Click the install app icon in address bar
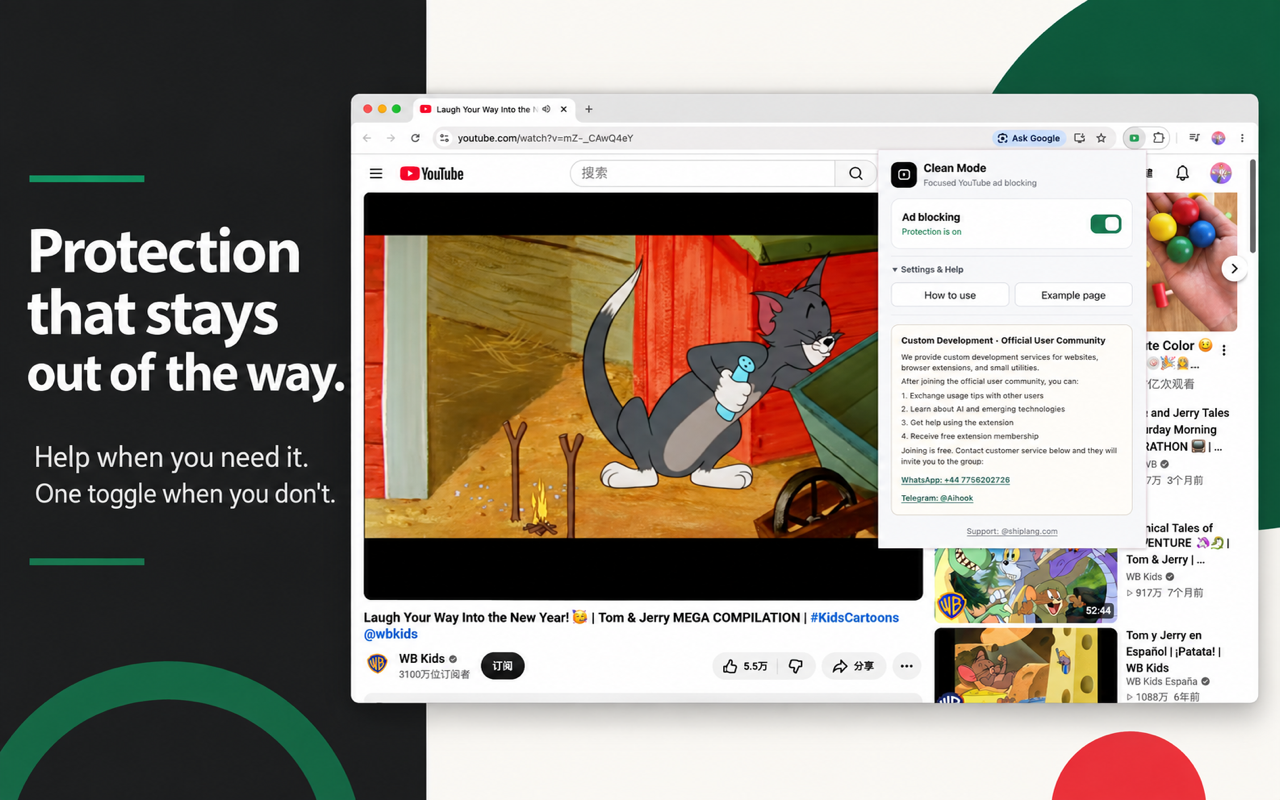This screenshot has height=800, width=1280. 1079,138
